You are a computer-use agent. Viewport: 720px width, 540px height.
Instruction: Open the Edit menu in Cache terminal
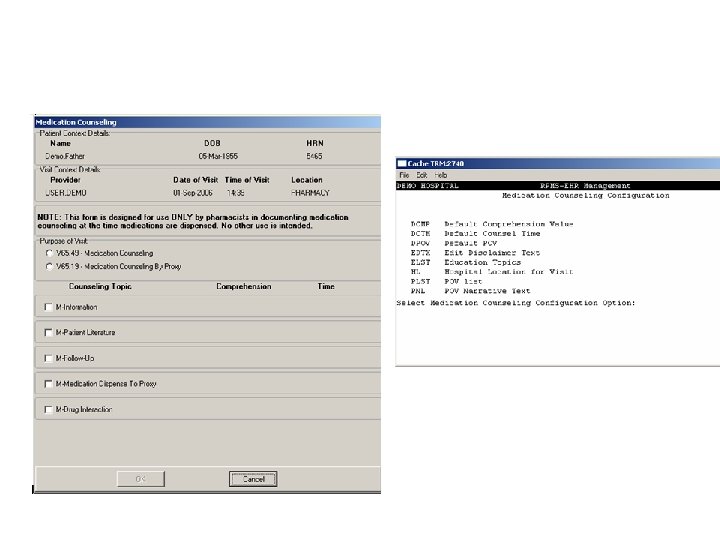pos(422,175)
